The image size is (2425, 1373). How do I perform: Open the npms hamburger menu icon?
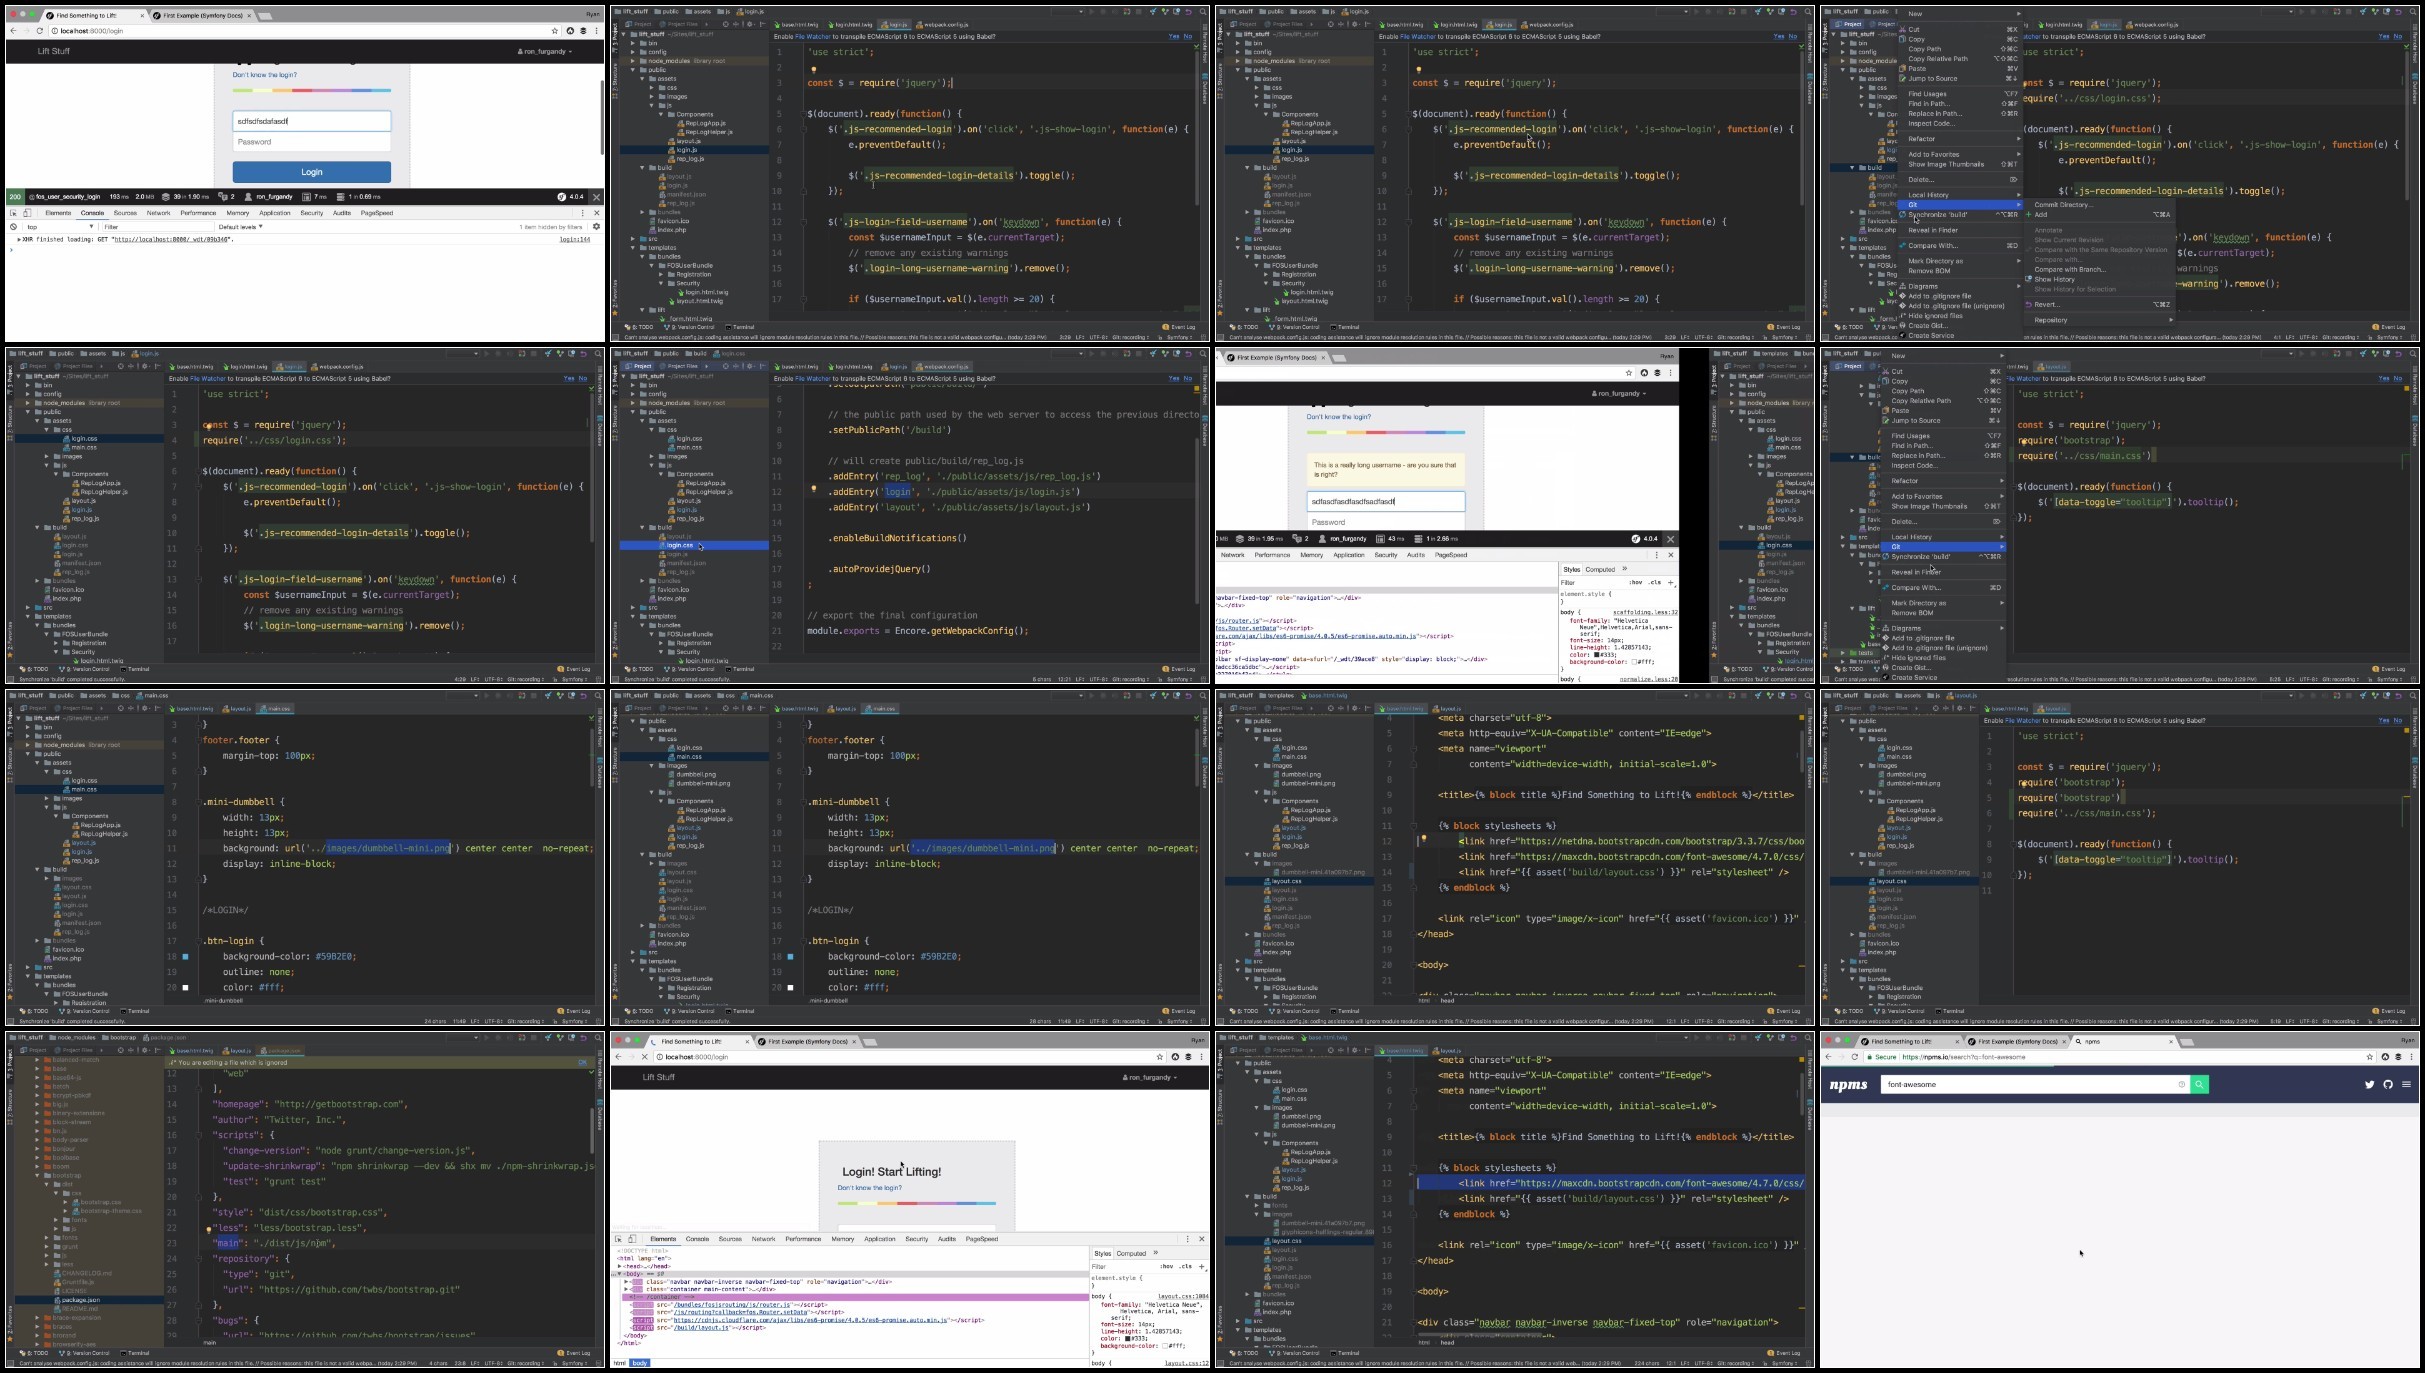click(2406, 1084)
